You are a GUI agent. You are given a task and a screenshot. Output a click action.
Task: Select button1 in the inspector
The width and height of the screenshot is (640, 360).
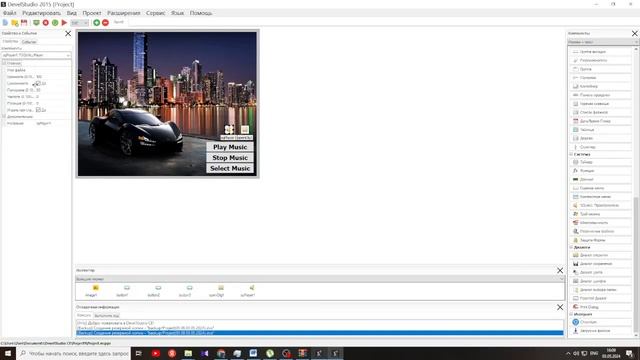pos(122,291)
